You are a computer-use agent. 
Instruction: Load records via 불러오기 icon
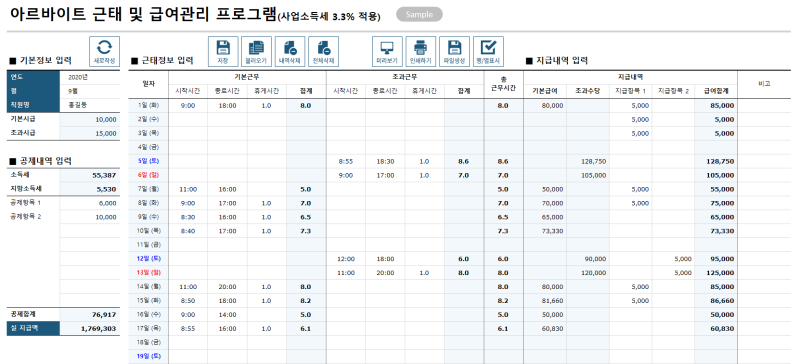pos(256,52)
